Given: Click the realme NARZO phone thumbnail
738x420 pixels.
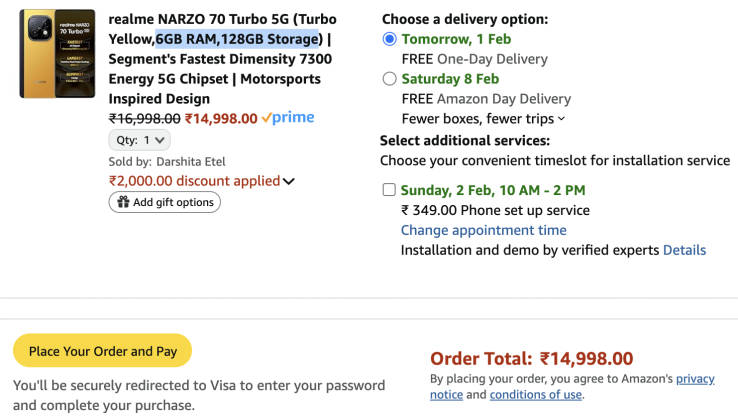Looking at the screenshot, I should pos(57,54).
